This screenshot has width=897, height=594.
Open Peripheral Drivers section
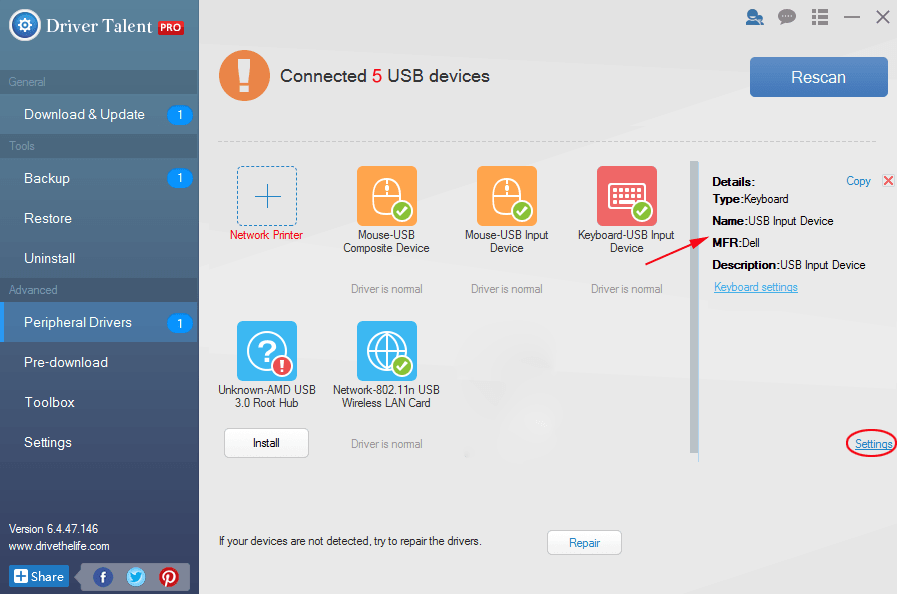click(x=99, y=322)
